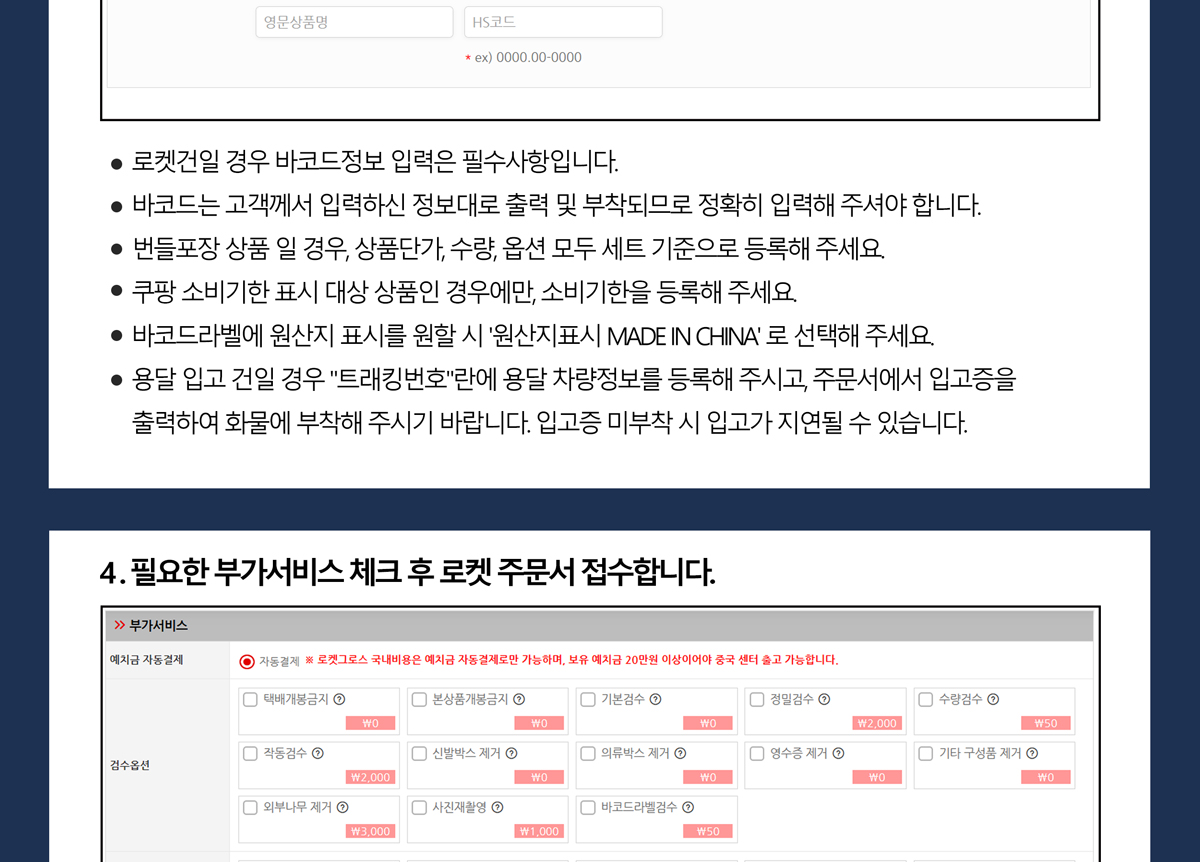Tick the 신발박스 제거 checkbox
The image size is (1200, 862).
419,753
